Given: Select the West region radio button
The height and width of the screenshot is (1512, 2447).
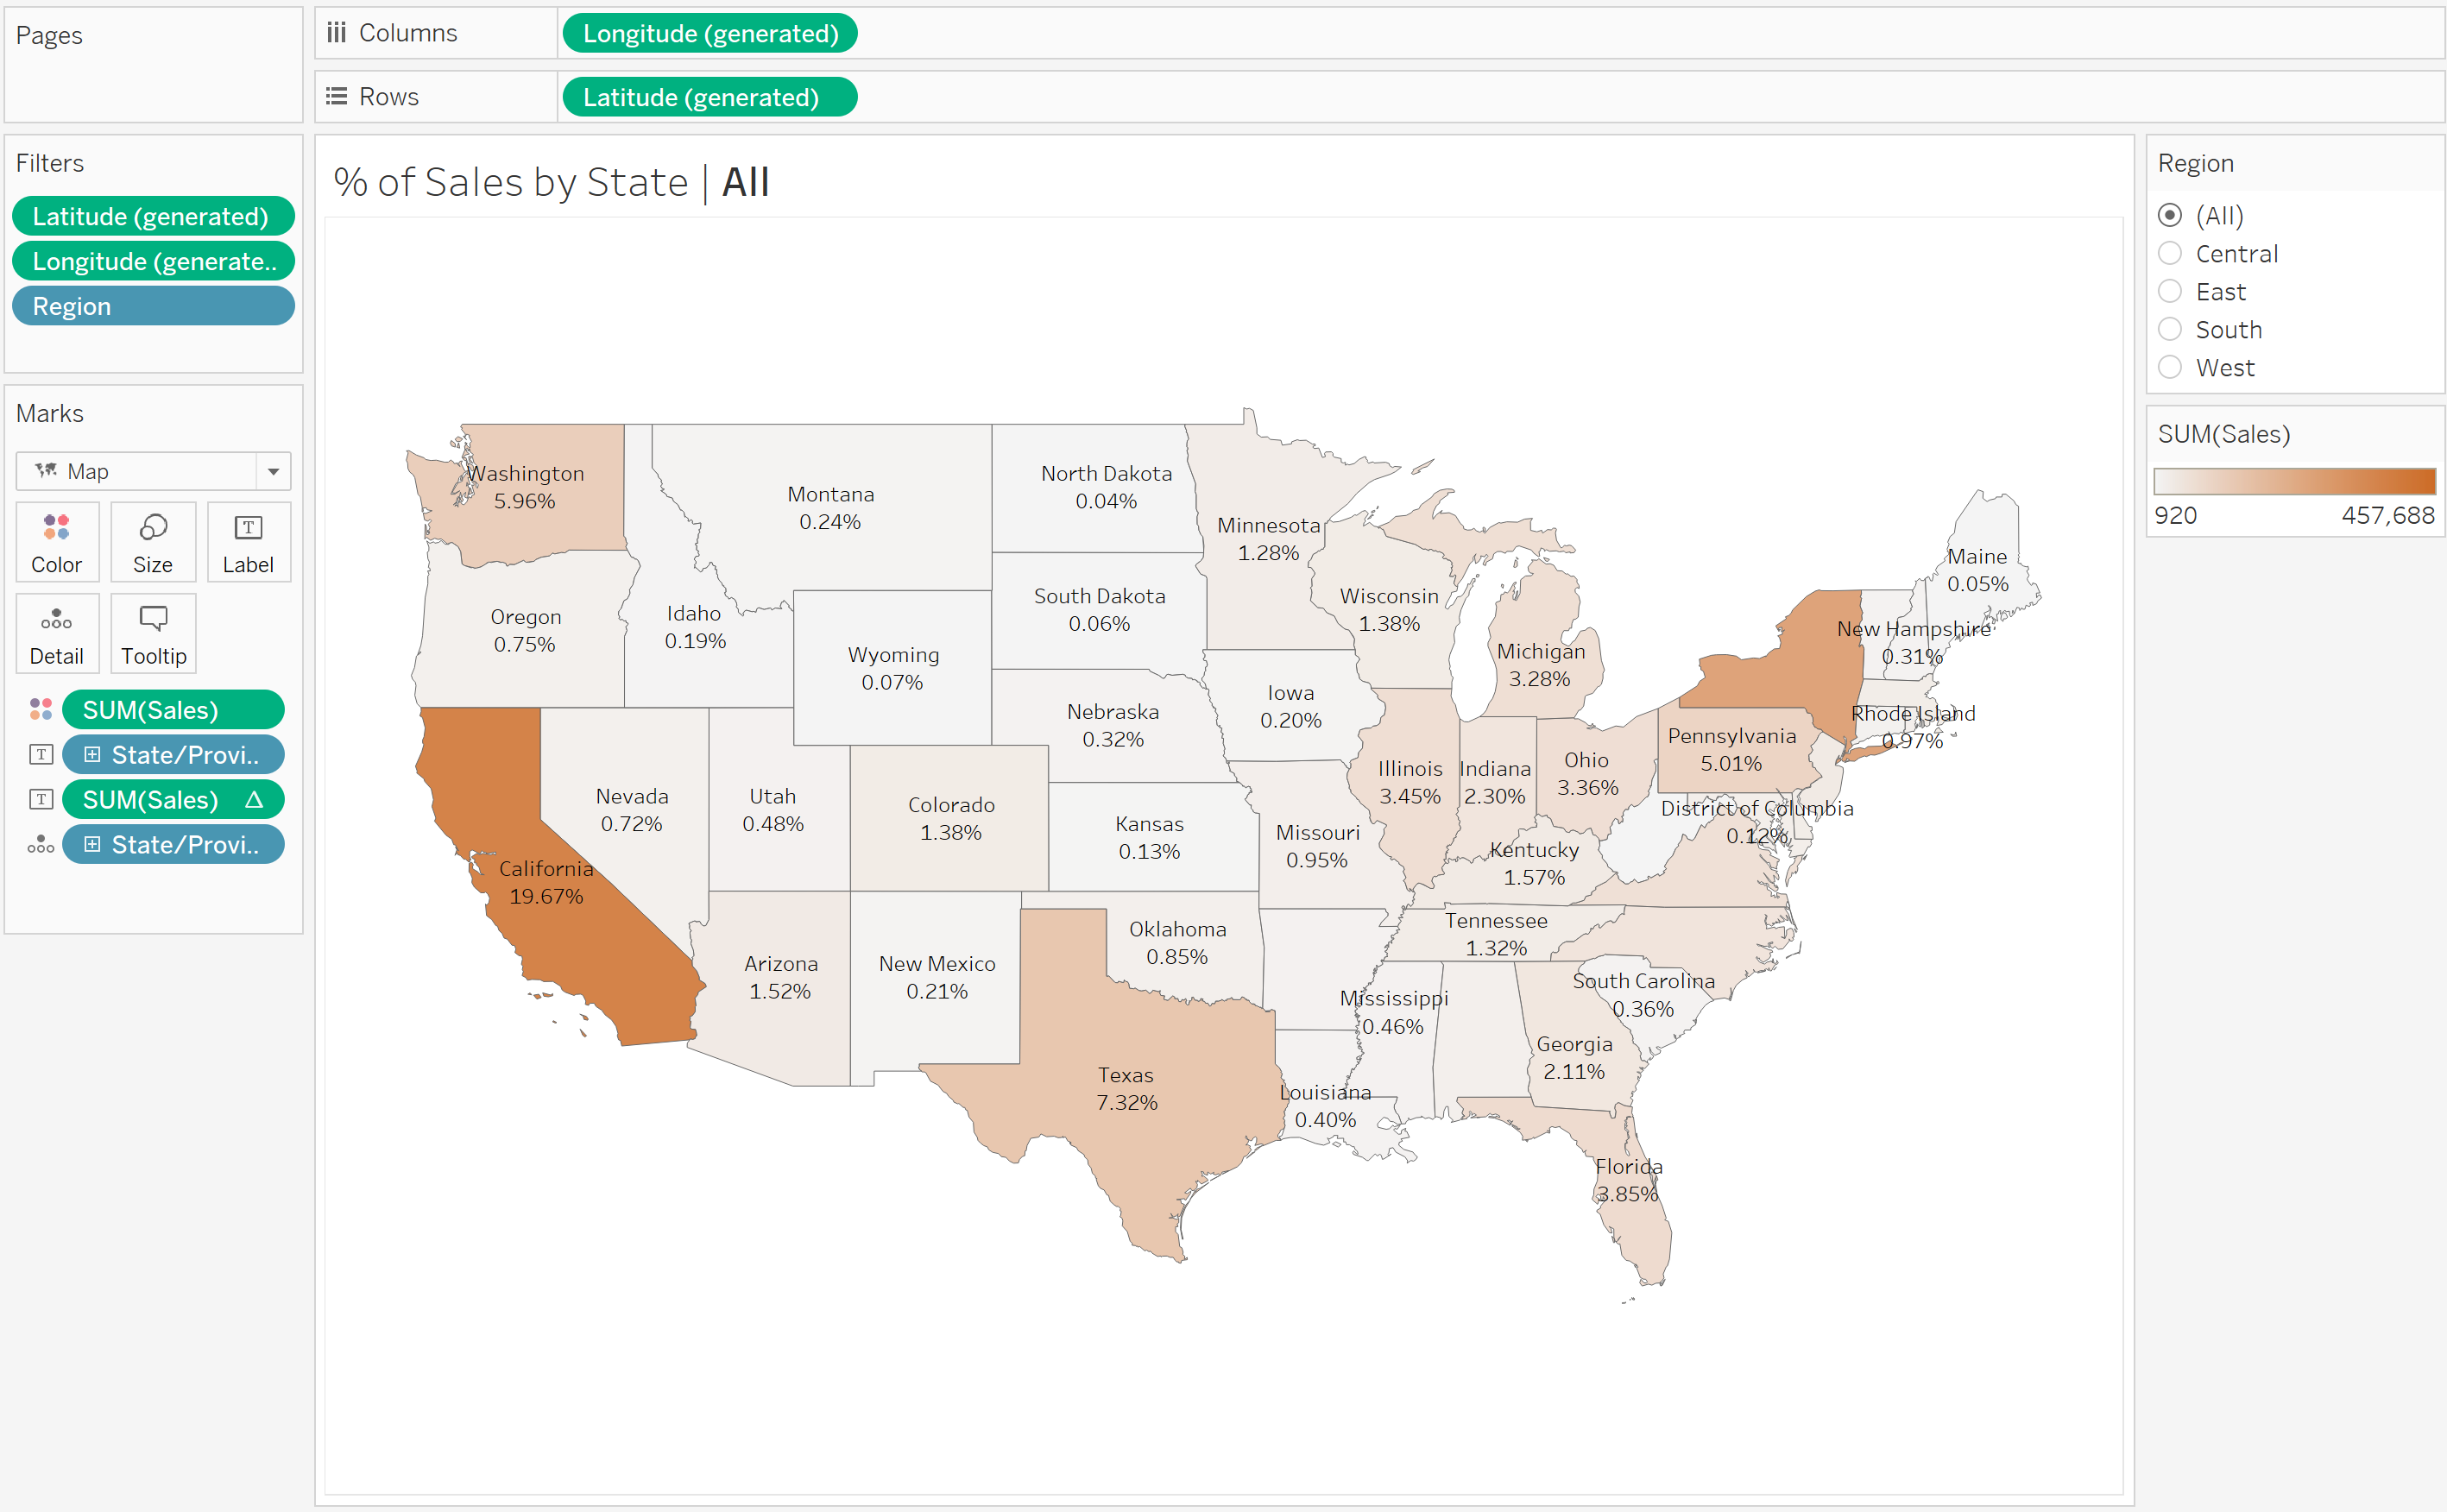Looking at the screenshot, I should (2169, 368).
